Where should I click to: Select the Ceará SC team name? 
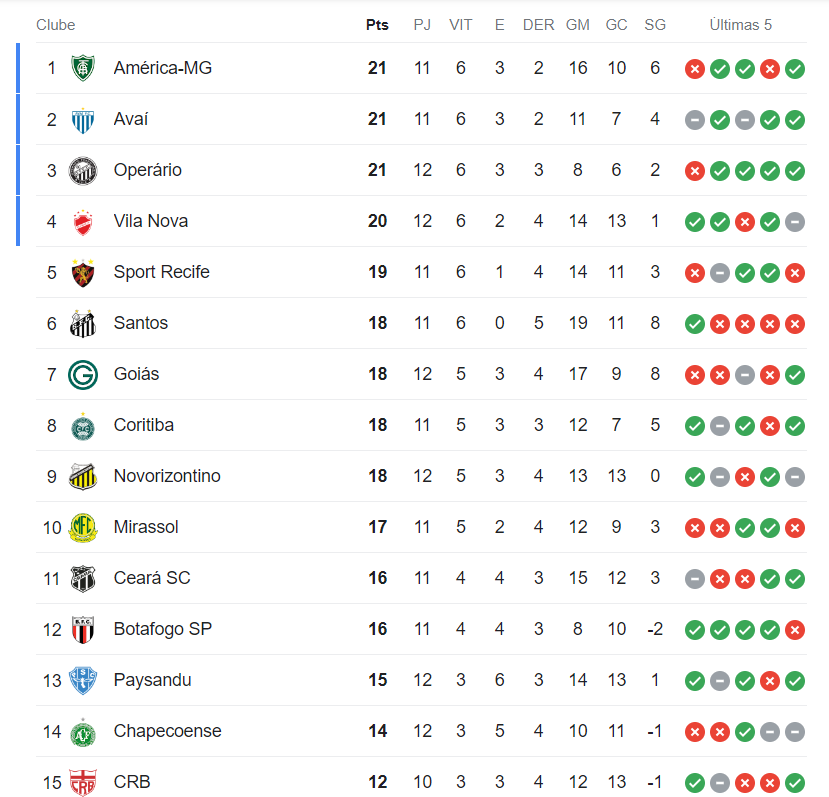[151, 578]
